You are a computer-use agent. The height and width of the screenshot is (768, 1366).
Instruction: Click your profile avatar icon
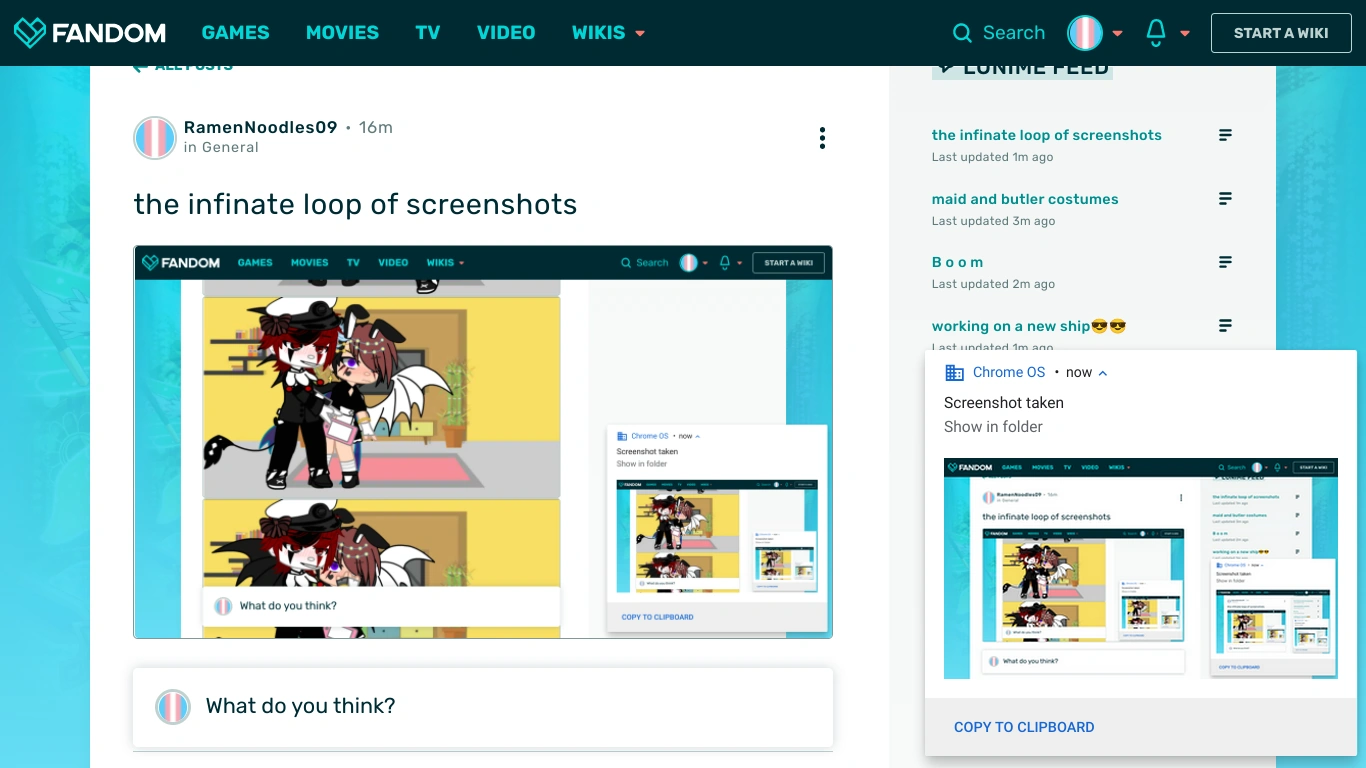[1085, 32]
